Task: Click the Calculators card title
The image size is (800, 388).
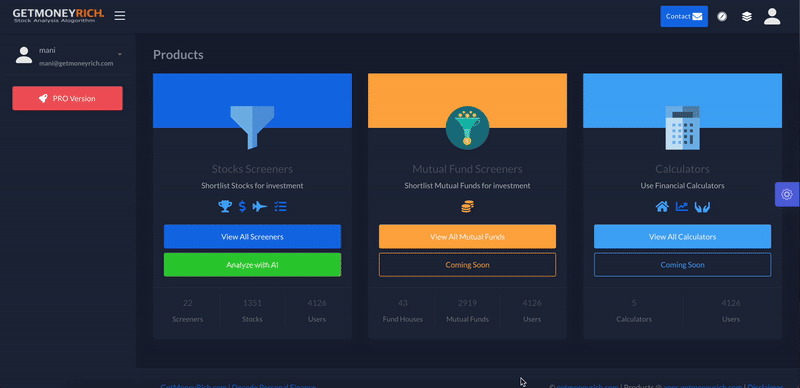Action: pyautogui.click(x=682, y=169)
